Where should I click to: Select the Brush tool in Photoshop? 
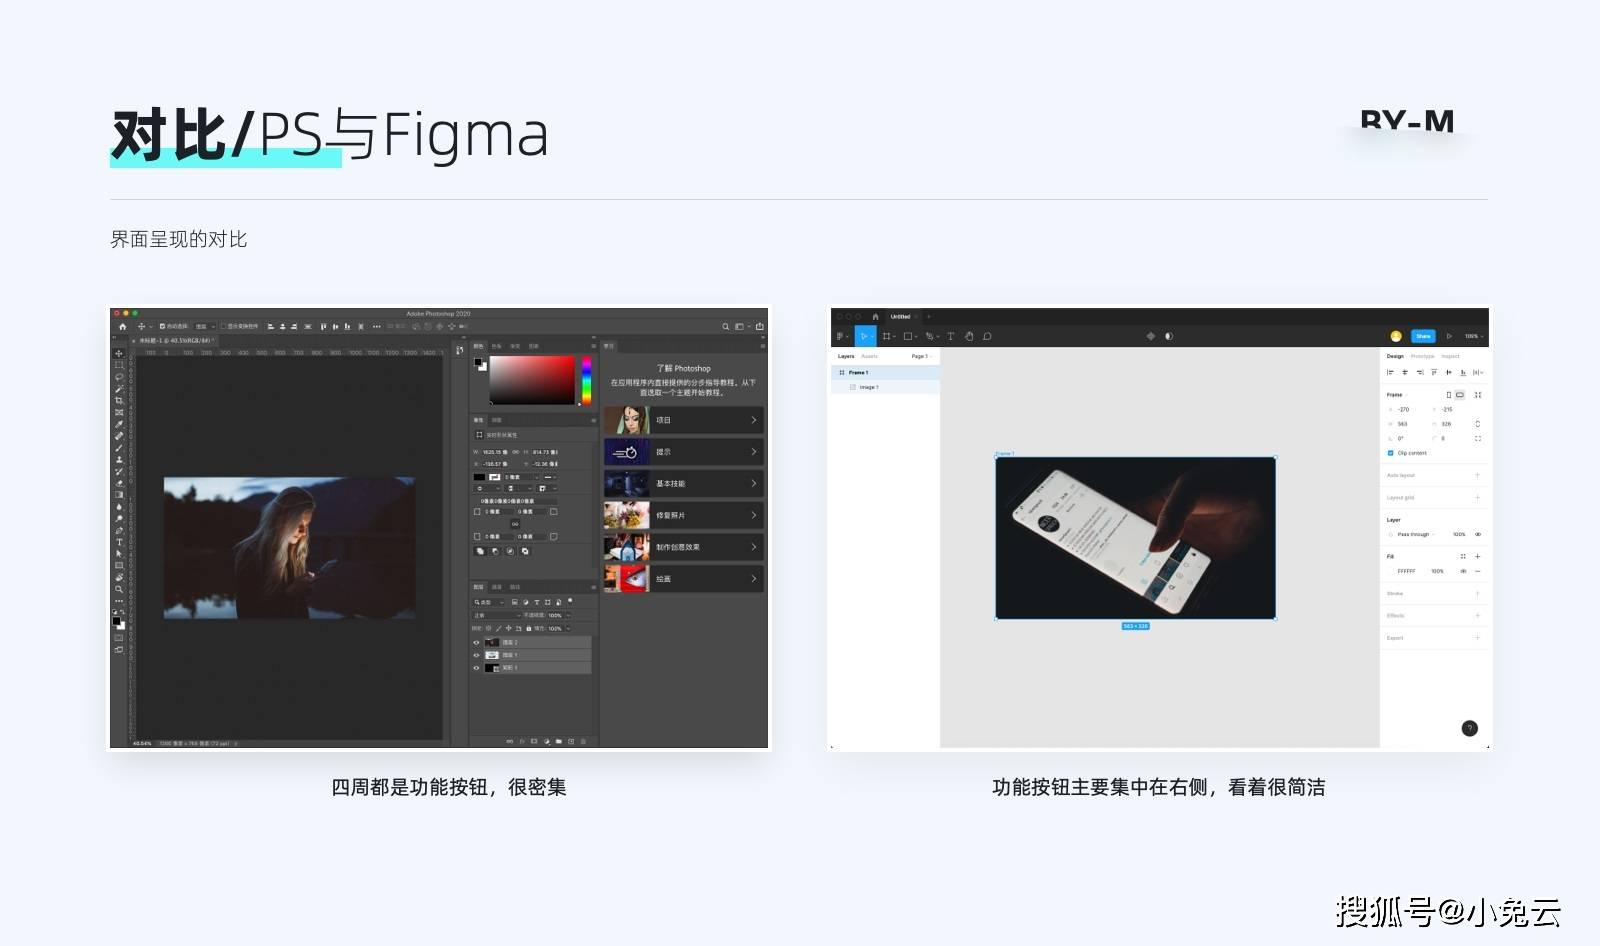point(119,448)
